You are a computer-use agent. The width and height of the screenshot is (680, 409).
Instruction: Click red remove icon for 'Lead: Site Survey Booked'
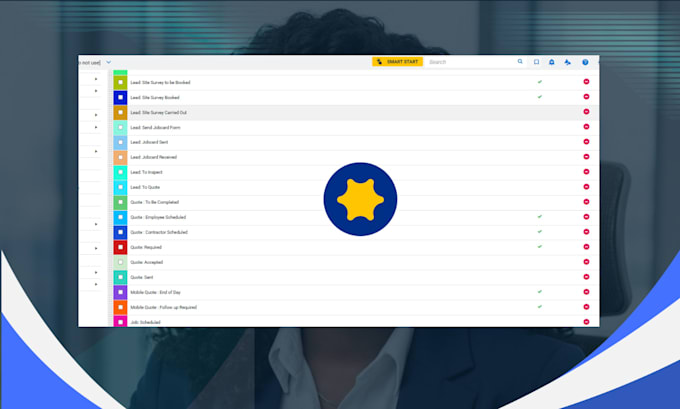click(586, 97)
